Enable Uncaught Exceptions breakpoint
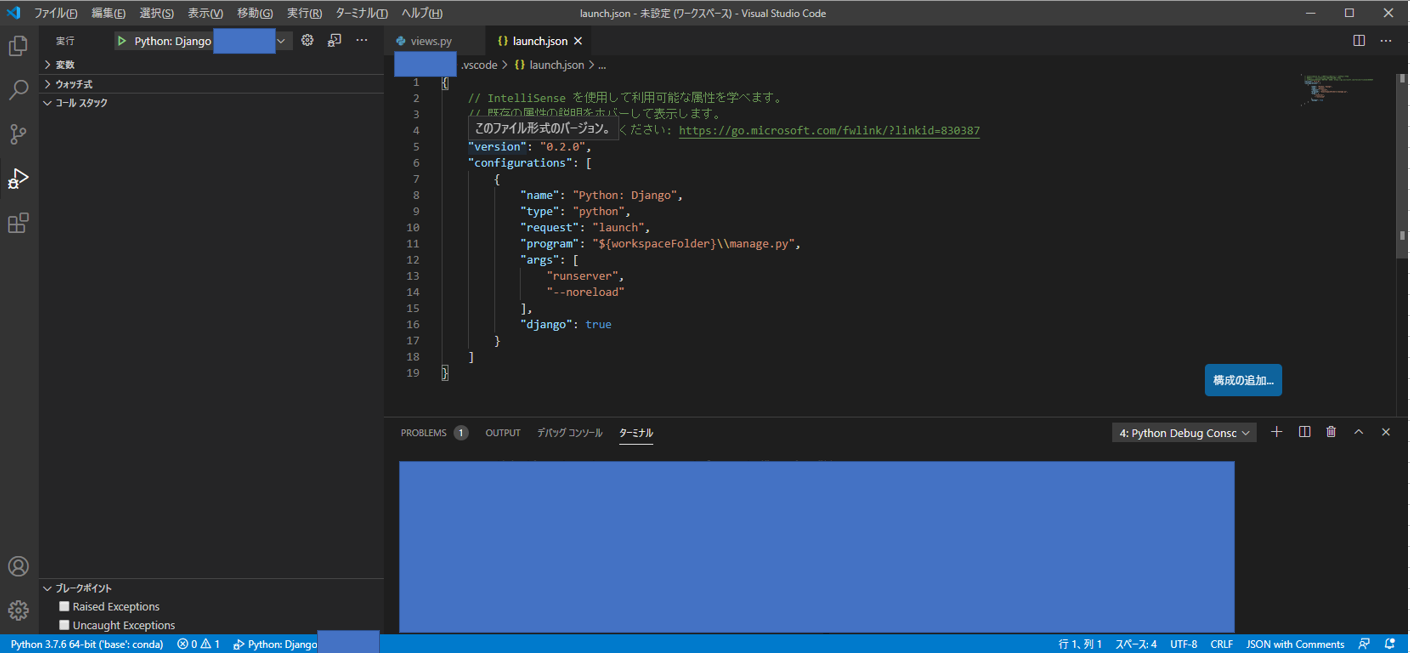Viewport: 1410px width, 653px height. click(x=64, y=625)
